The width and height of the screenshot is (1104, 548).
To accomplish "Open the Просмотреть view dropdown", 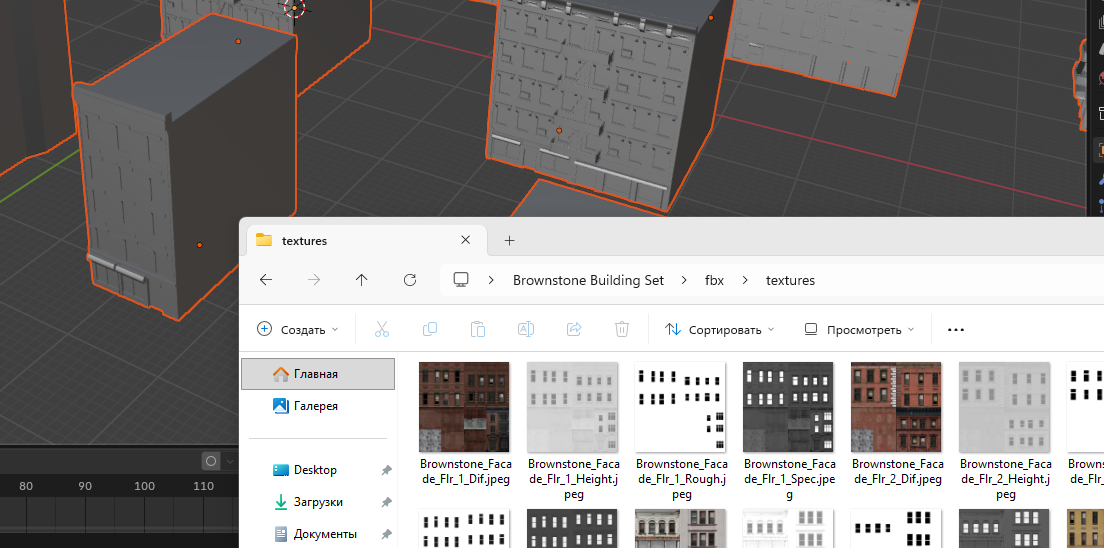I will coord(859,329).
